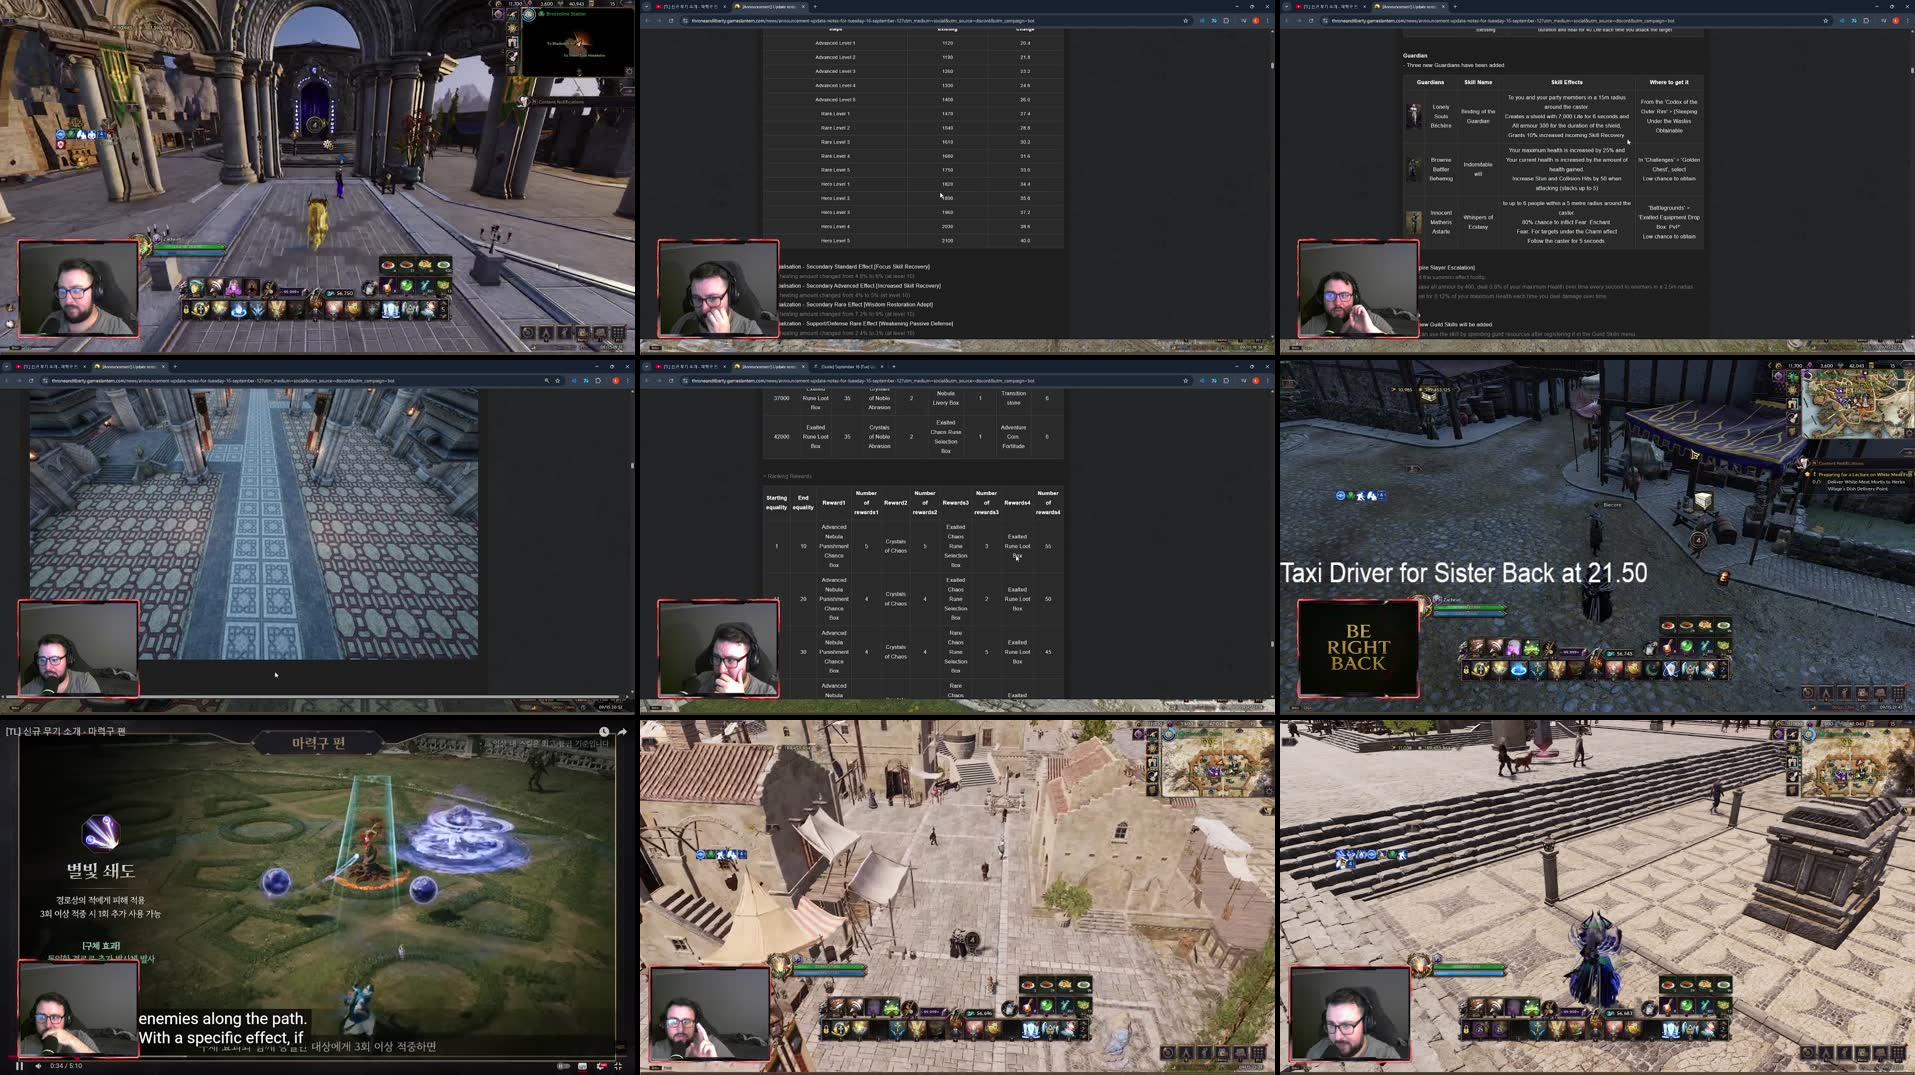
Task: Exit fullscreen on the Korean video player
Action: [x=618, y=1066]
